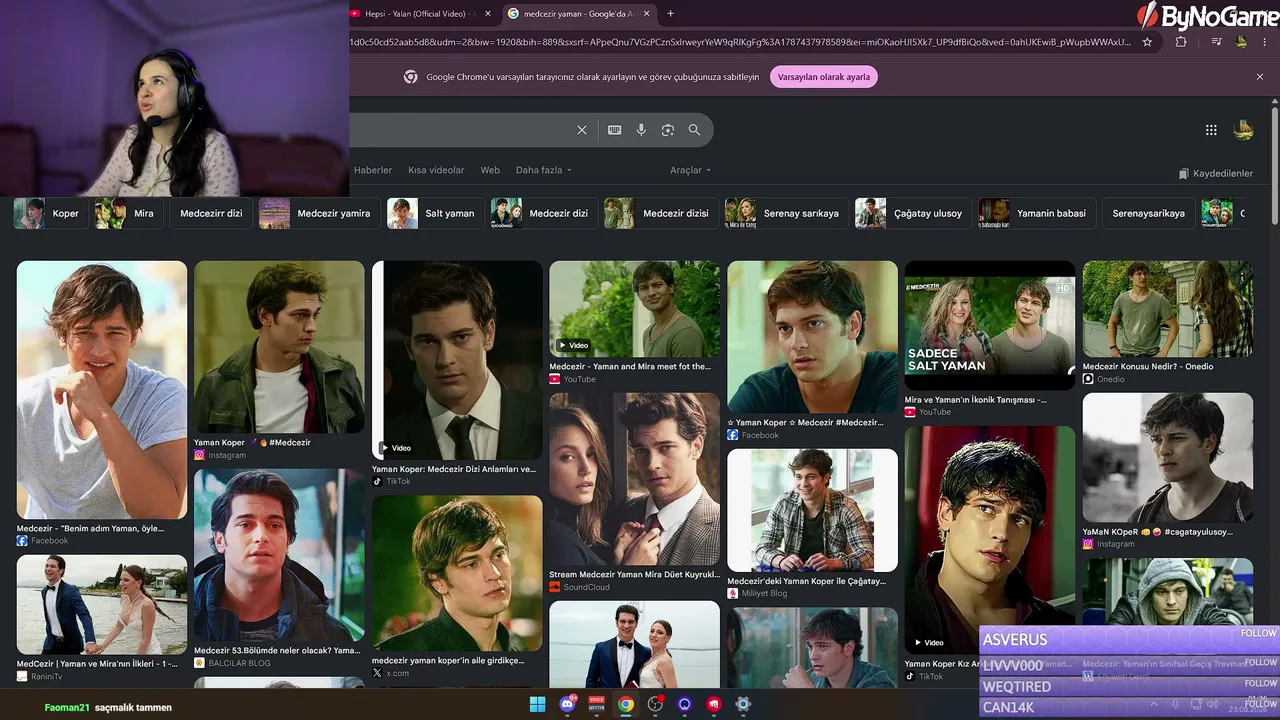Click inside the Google search input field
Screen dimensions: 1280x720
(x=460, y=130)
